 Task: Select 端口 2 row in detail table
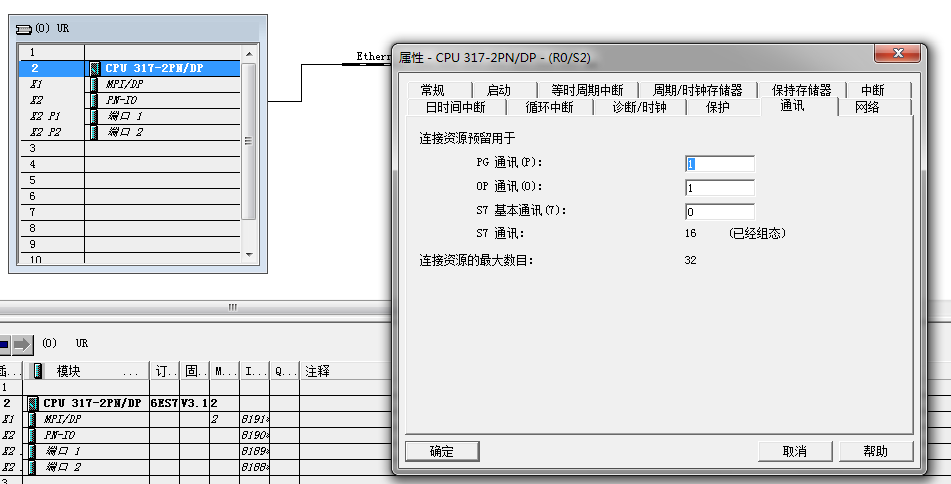(x=196, y=467)
